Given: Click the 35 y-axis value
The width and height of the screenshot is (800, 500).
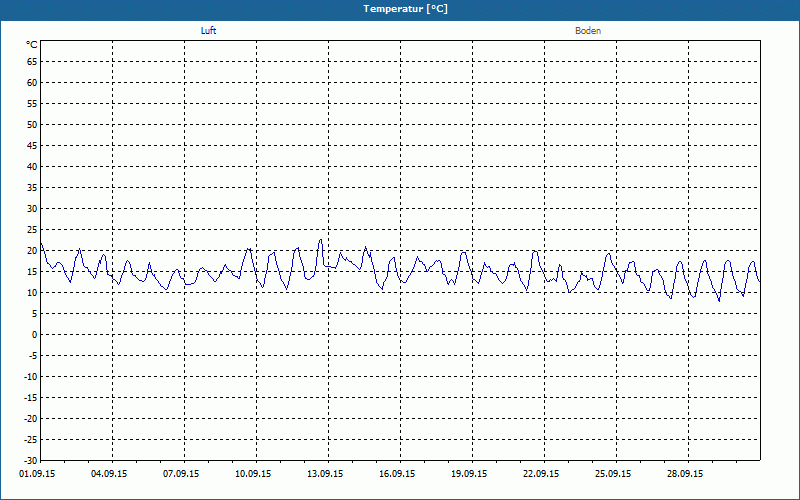Looking at the screenshot, I should pyautogui.click(x=32, y=188).
